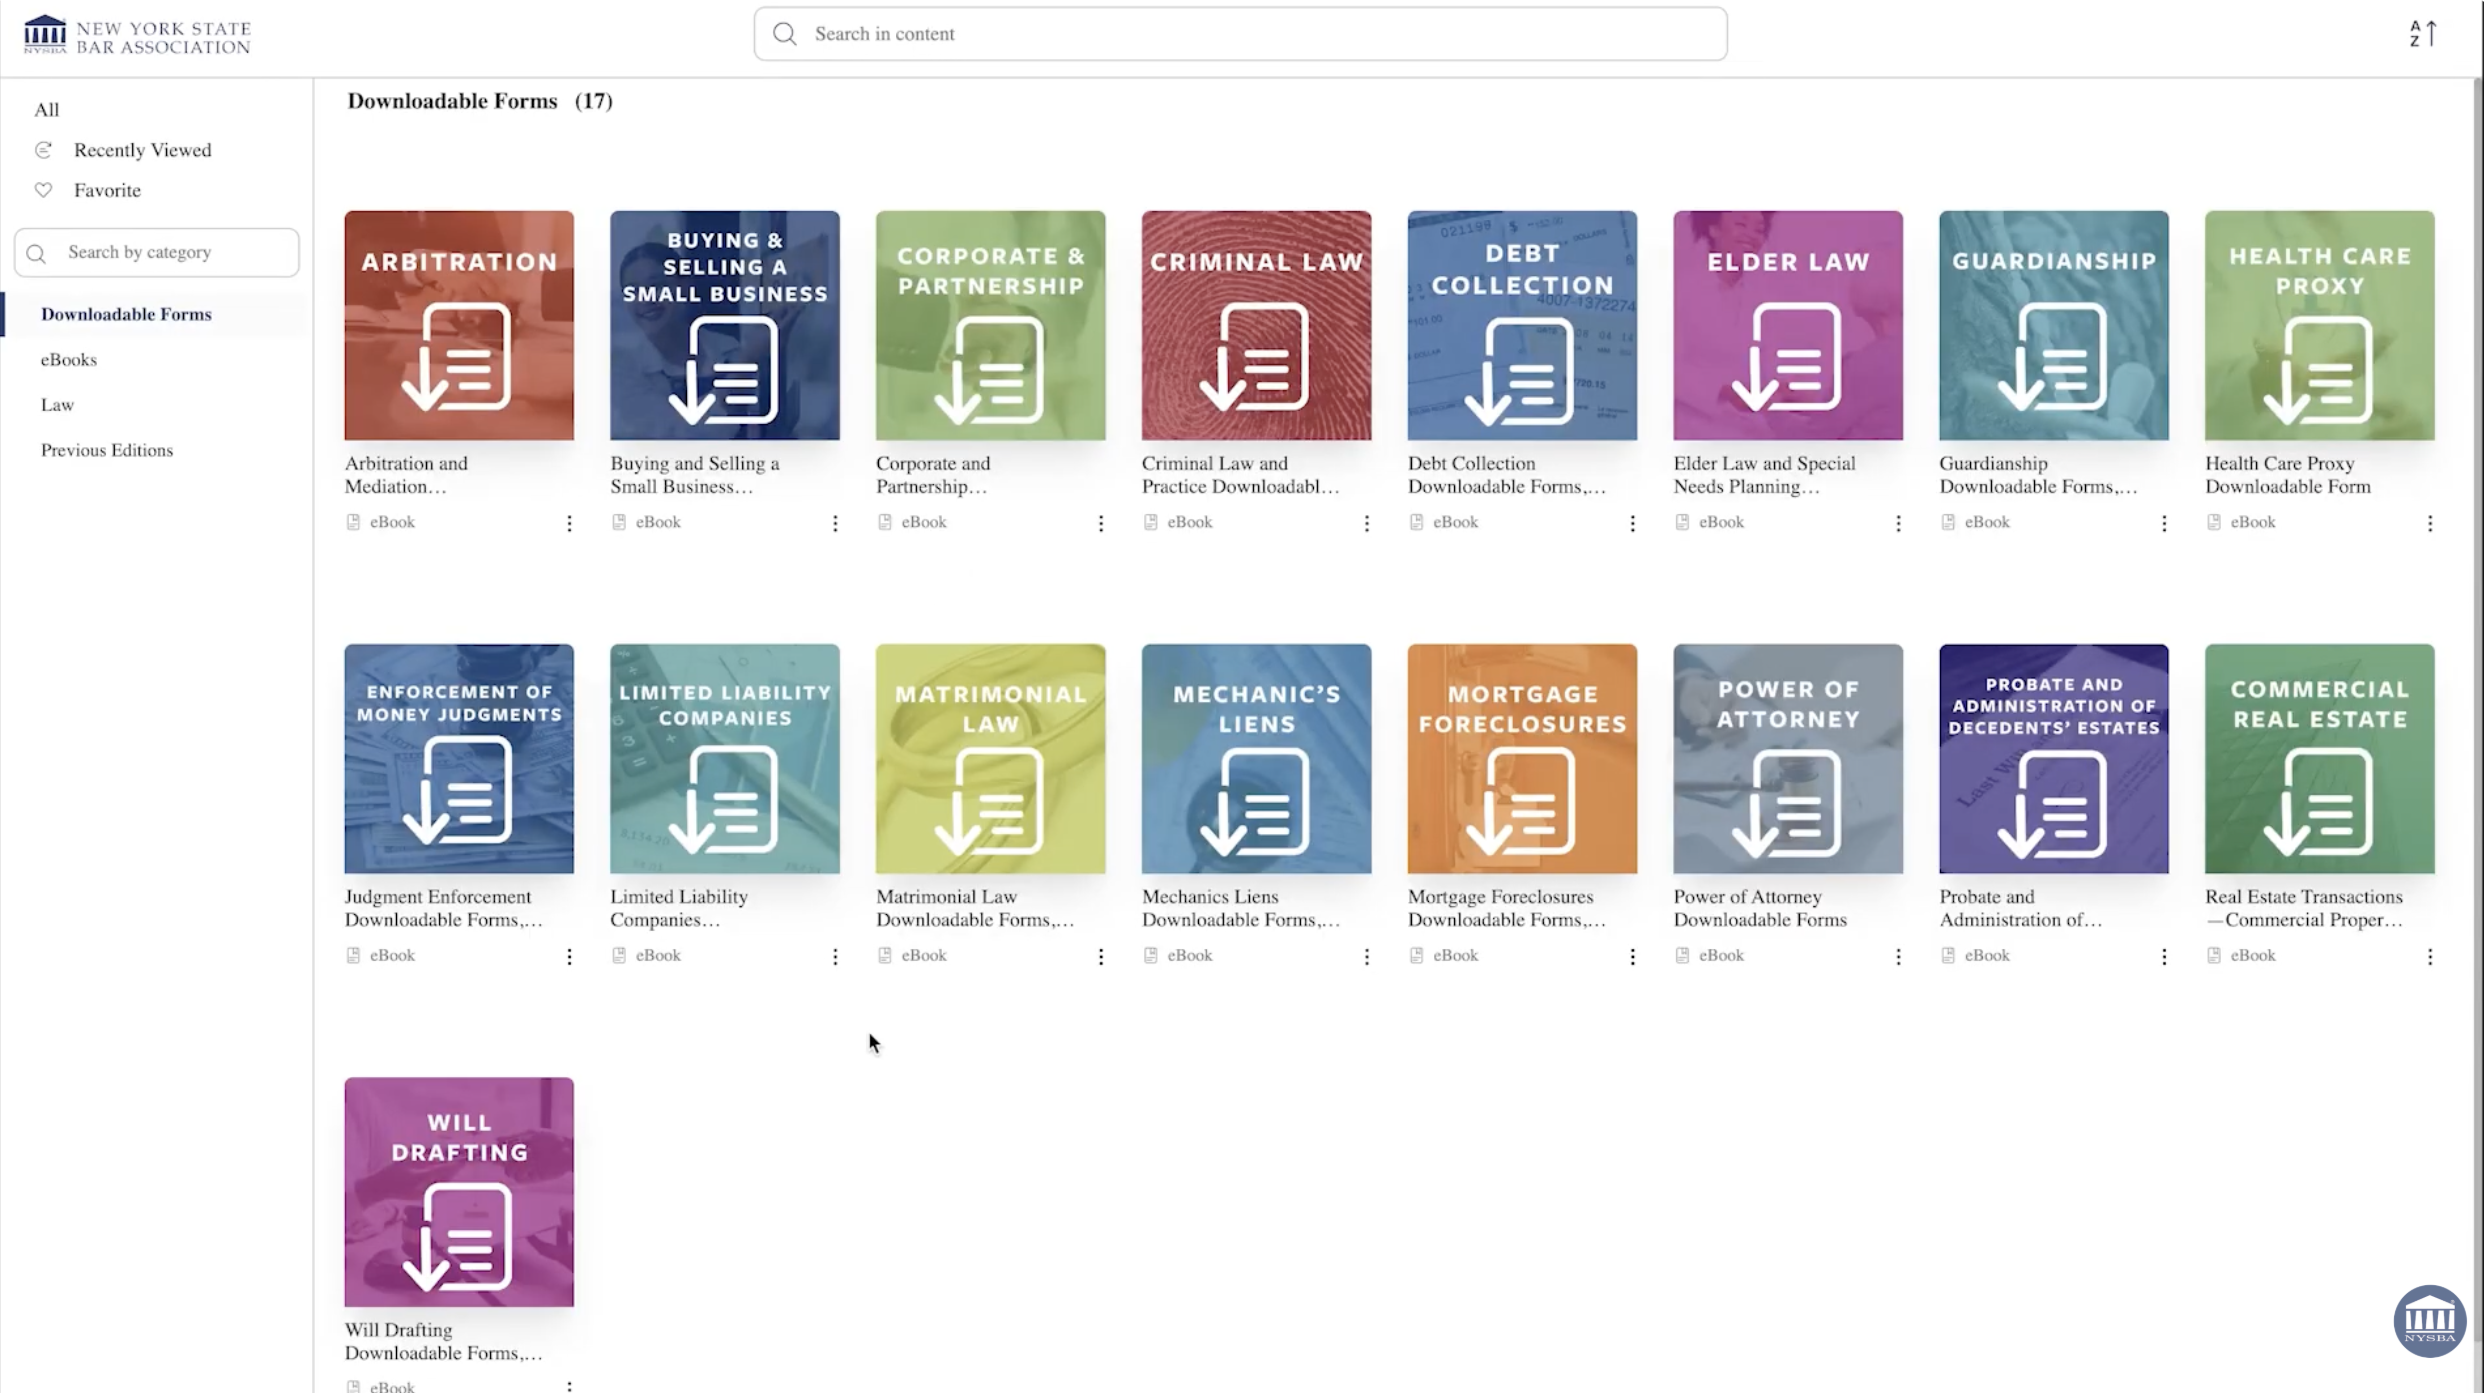
Task: Click the Favorite heart icon
Action: click(x=43, y=190)
